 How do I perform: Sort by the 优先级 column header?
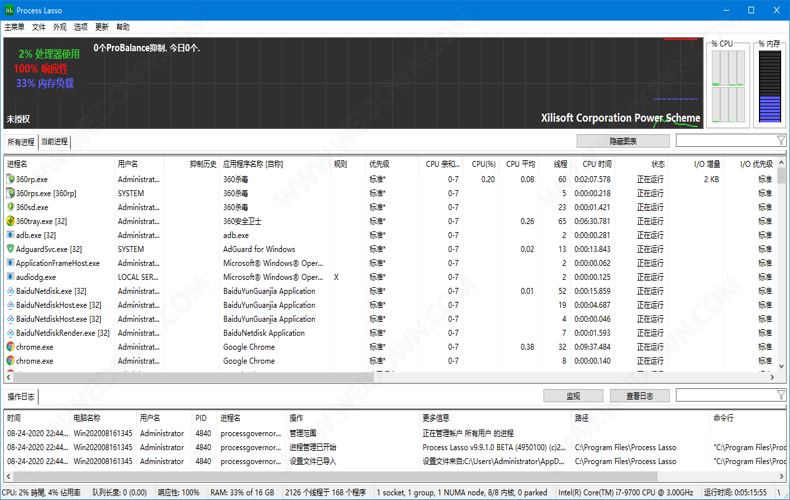click(x=392, y=164)
